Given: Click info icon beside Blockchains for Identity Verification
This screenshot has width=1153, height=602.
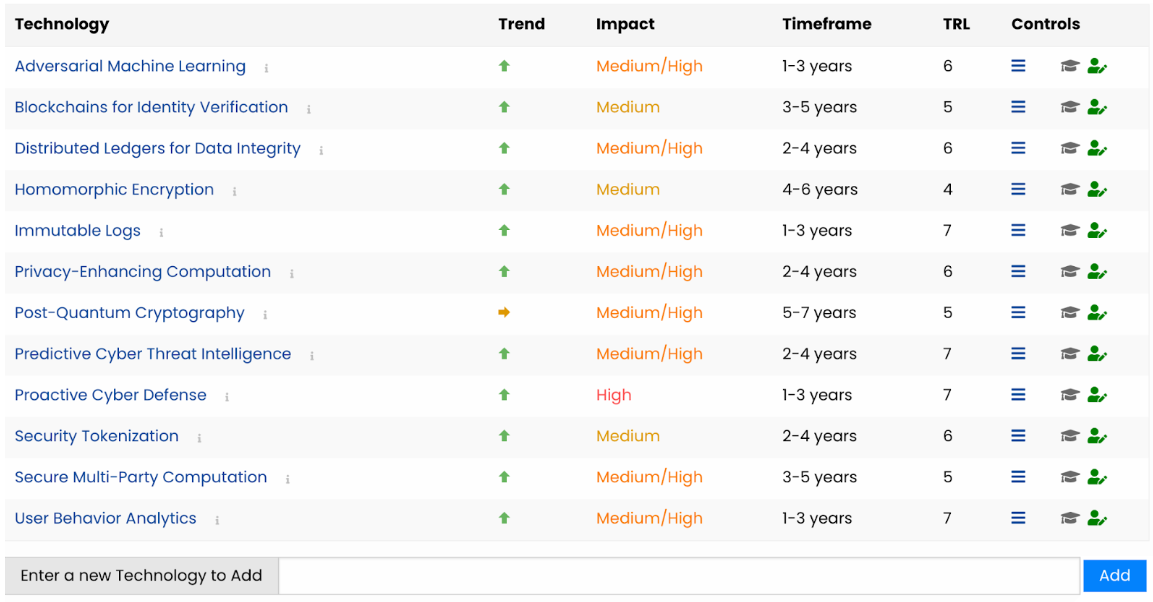Looking at the screenshot, I should coord(309,109).
